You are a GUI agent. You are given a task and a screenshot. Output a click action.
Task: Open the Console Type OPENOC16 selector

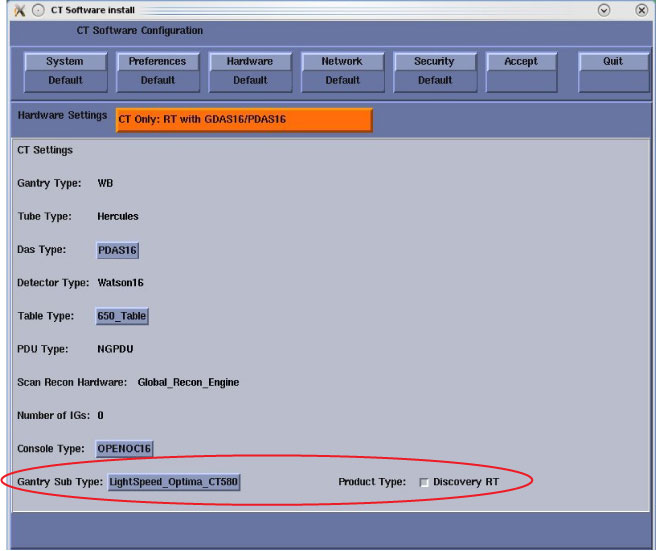point(124,448)
